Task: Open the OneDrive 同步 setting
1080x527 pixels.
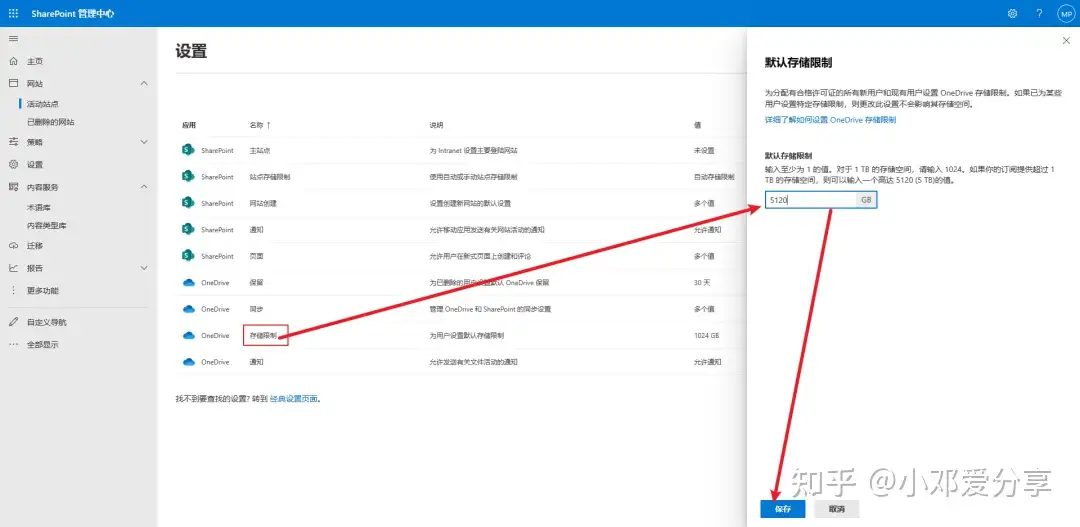Action: pos(256,309)
